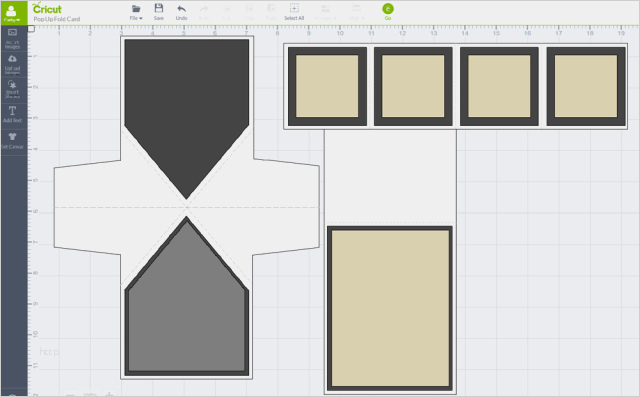This screenshot has width=640, height=397.
Task: Select the fourth beige square on the right
Action: (x=586, y=86)
